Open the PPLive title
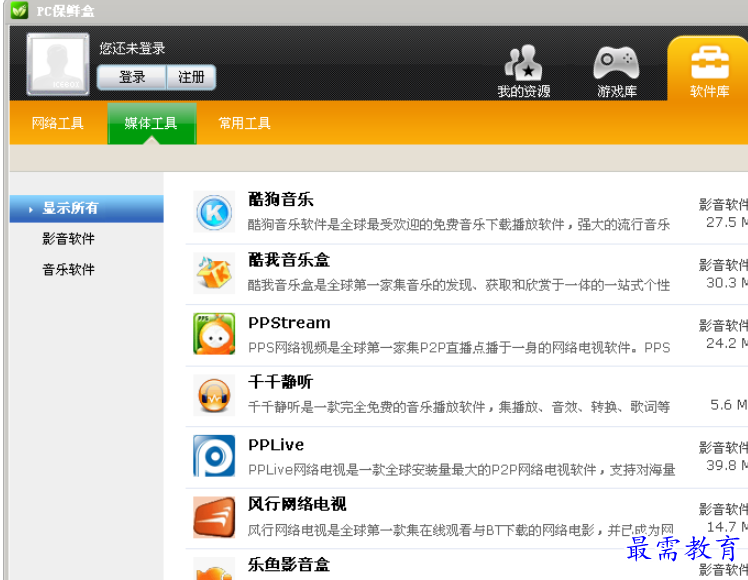The image size is (748, 580). pyautogui.click(x=276, y=445)
